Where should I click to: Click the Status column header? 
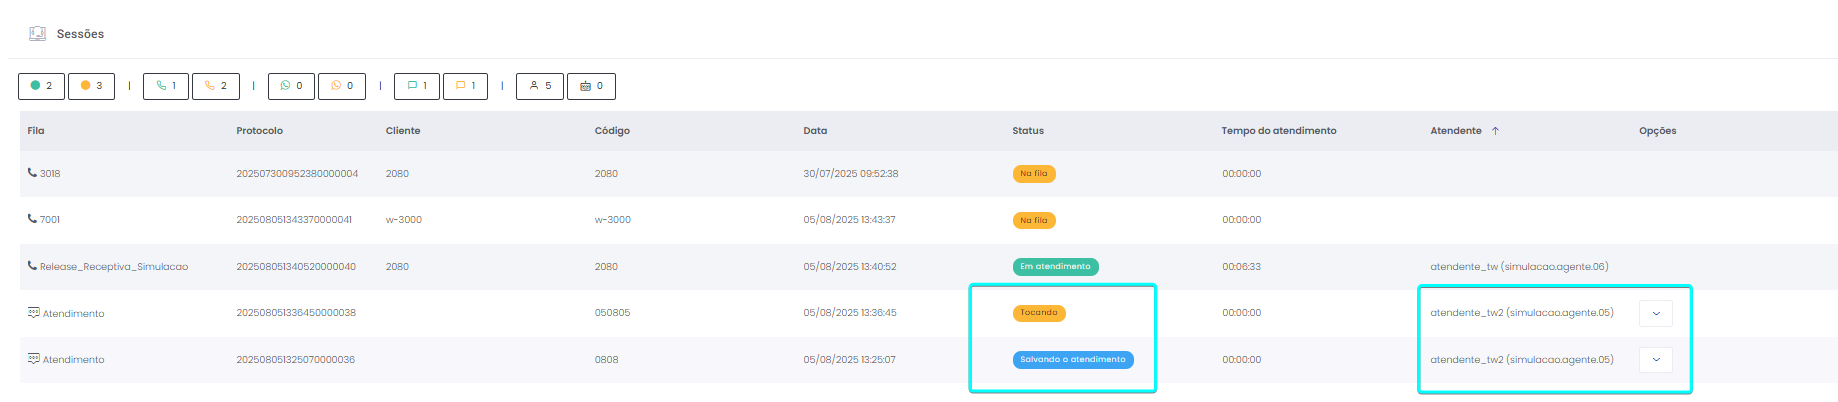click(1027, 131)
